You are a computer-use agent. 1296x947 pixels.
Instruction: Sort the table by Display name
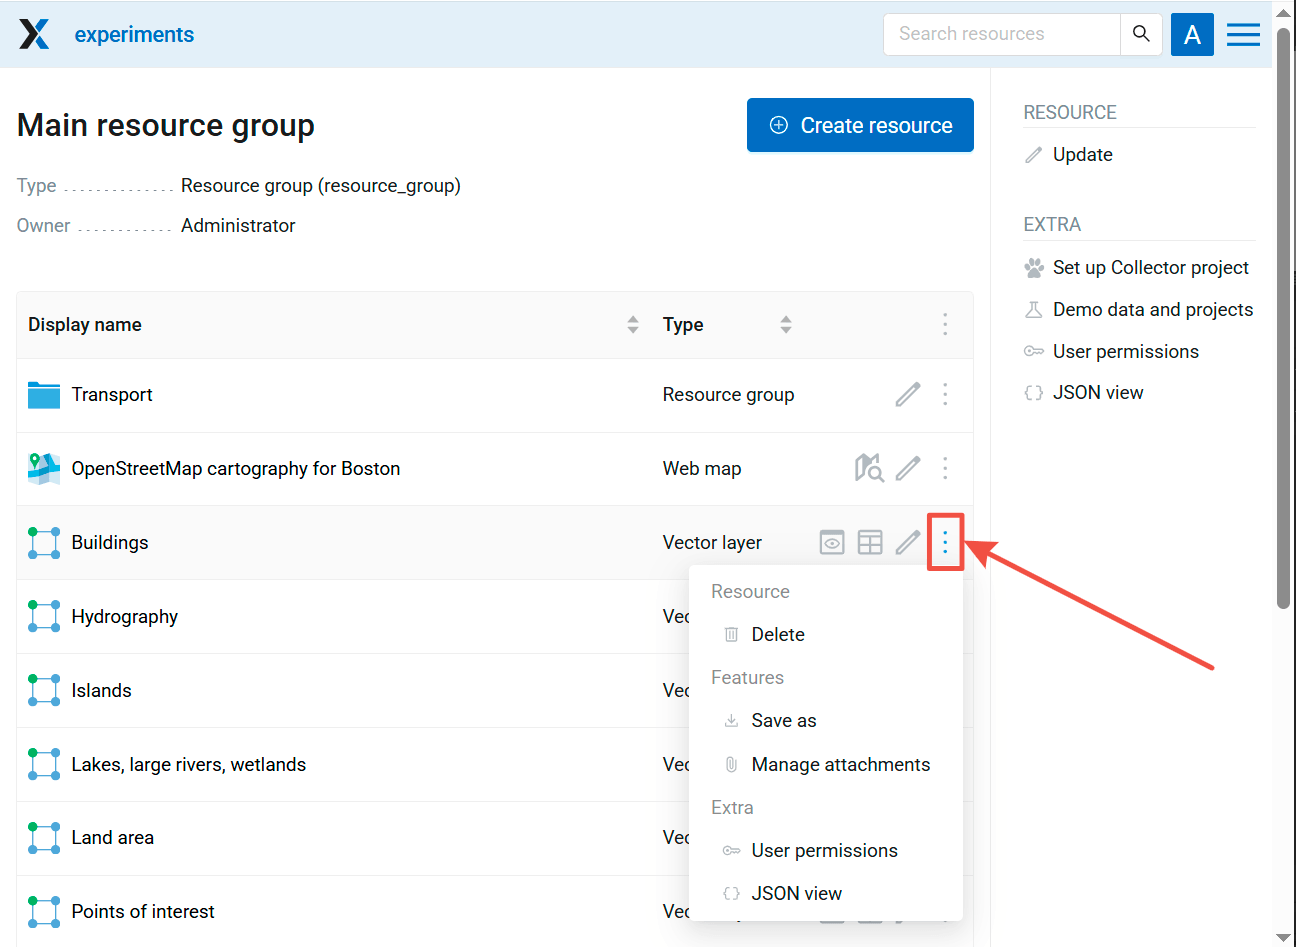[x=632, y=324]
